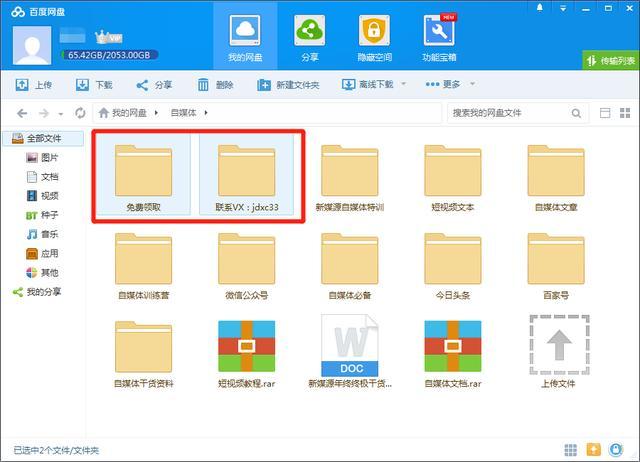Select 种子 in the sidebar
Viewport: 640px width, 462px height.
pyautogui.click(x=42, y=215)
